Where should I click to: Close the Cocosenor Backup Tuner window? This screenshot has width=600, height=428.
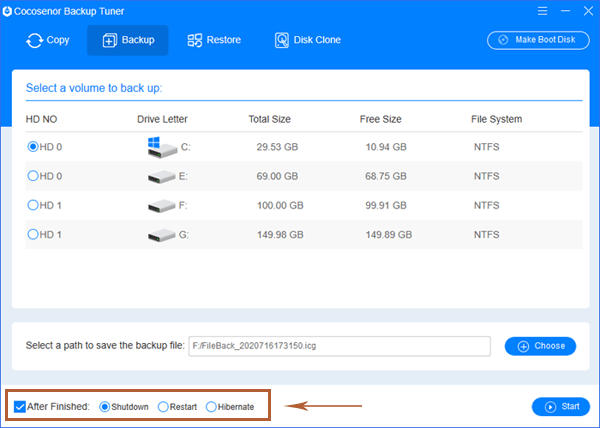[588, 11]
